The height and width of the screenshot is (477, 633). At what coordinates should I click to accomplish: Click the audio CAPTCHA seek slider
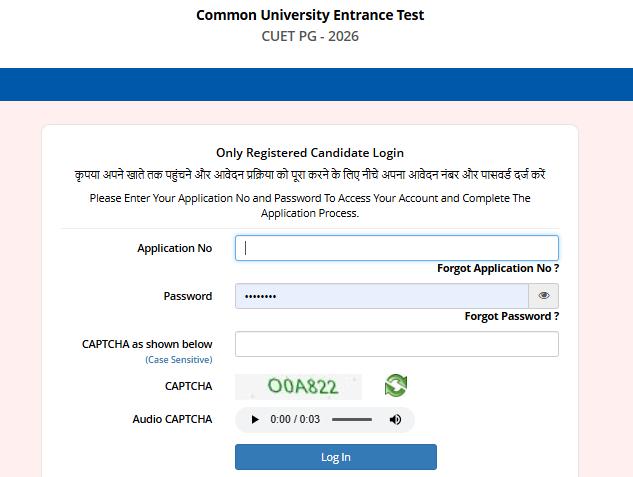[x=351, y=419]
